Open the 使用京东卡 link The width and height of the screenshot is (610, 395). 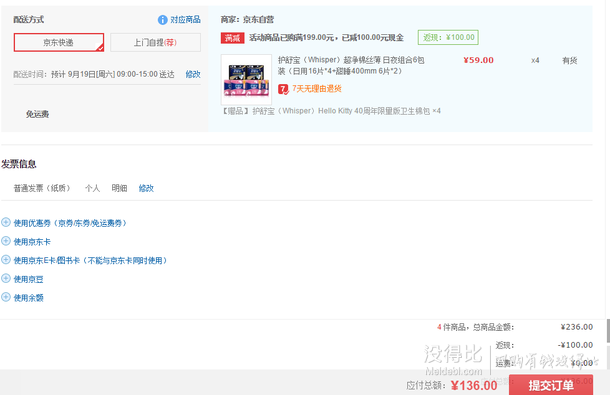point(32,242)
